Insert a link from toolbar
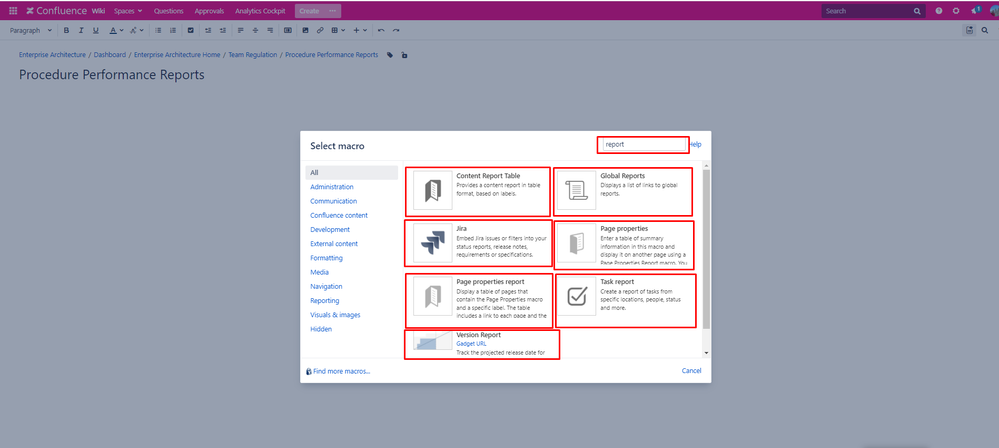 (x=320, y=30)
